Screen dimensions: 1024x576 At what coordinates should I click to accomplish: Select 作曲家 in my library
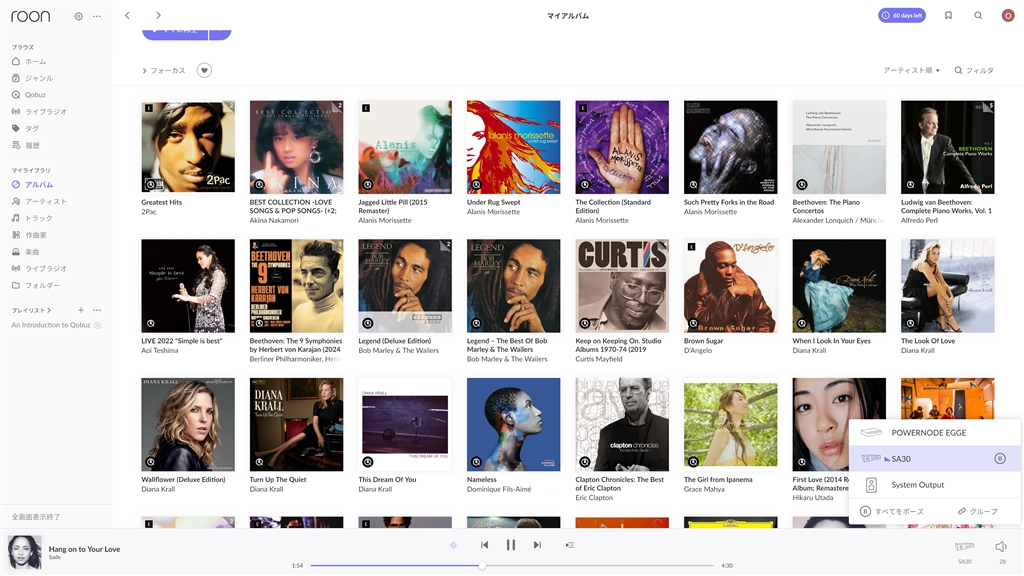36,235
